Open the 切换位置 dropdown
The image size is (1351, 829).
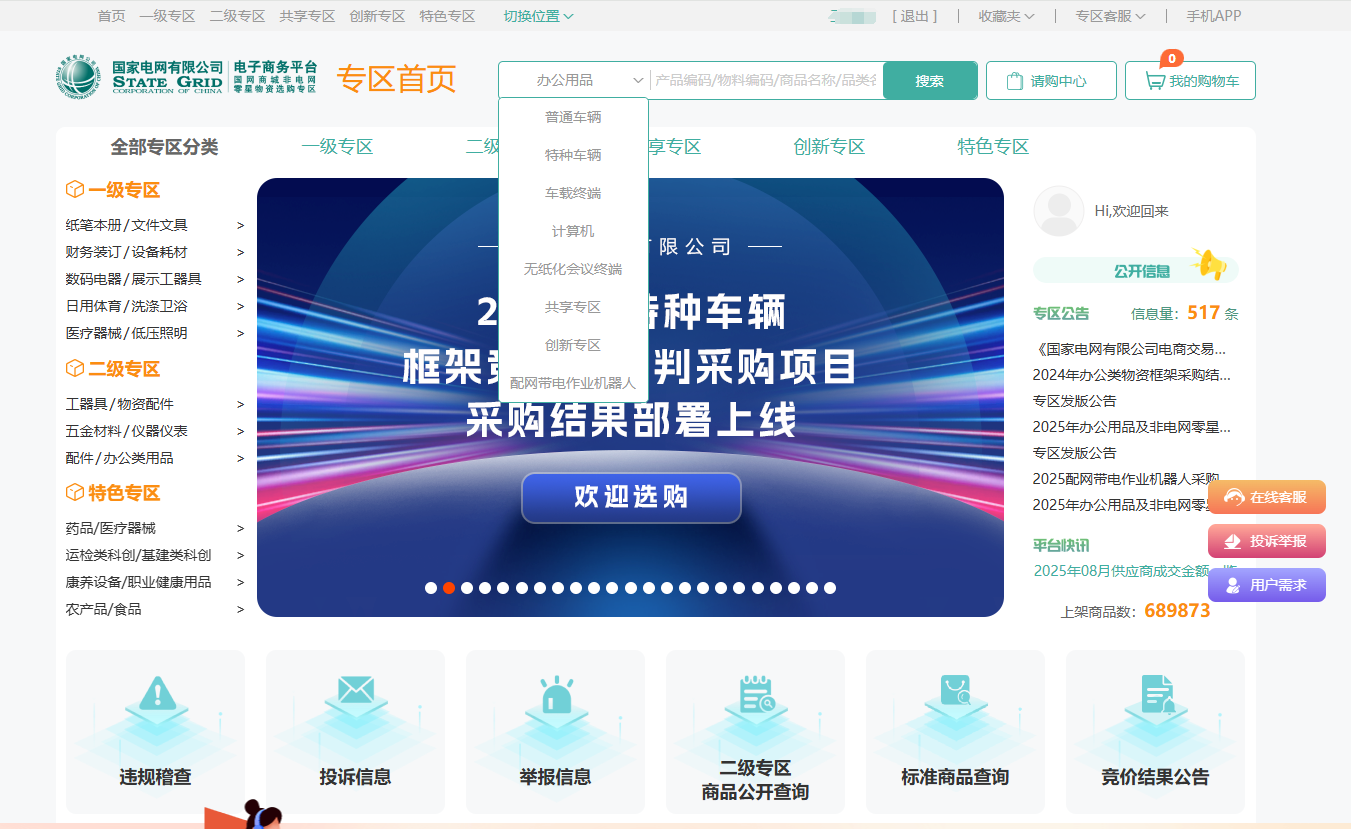click(538, 16)
